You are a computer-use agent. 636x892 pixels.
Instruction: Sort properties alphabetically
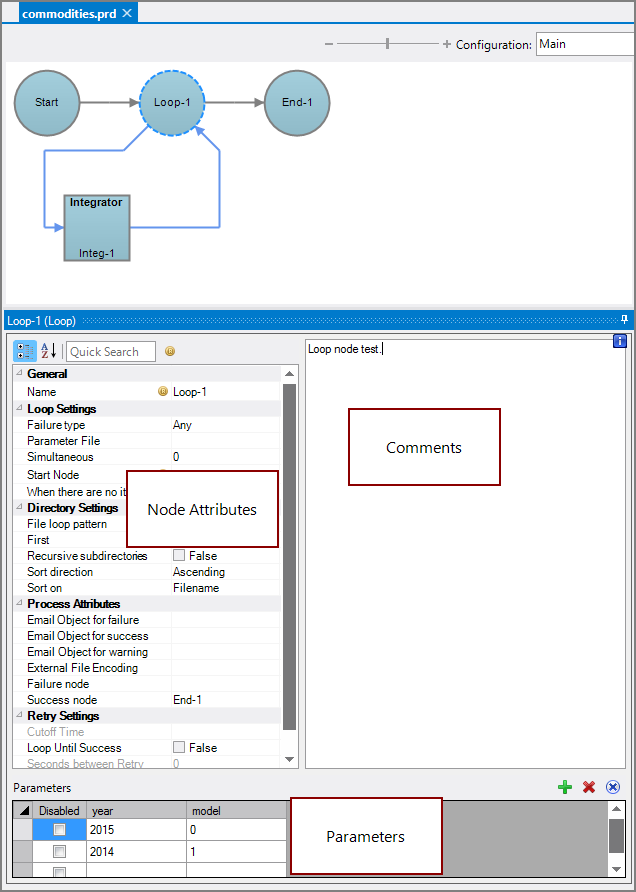49,352
